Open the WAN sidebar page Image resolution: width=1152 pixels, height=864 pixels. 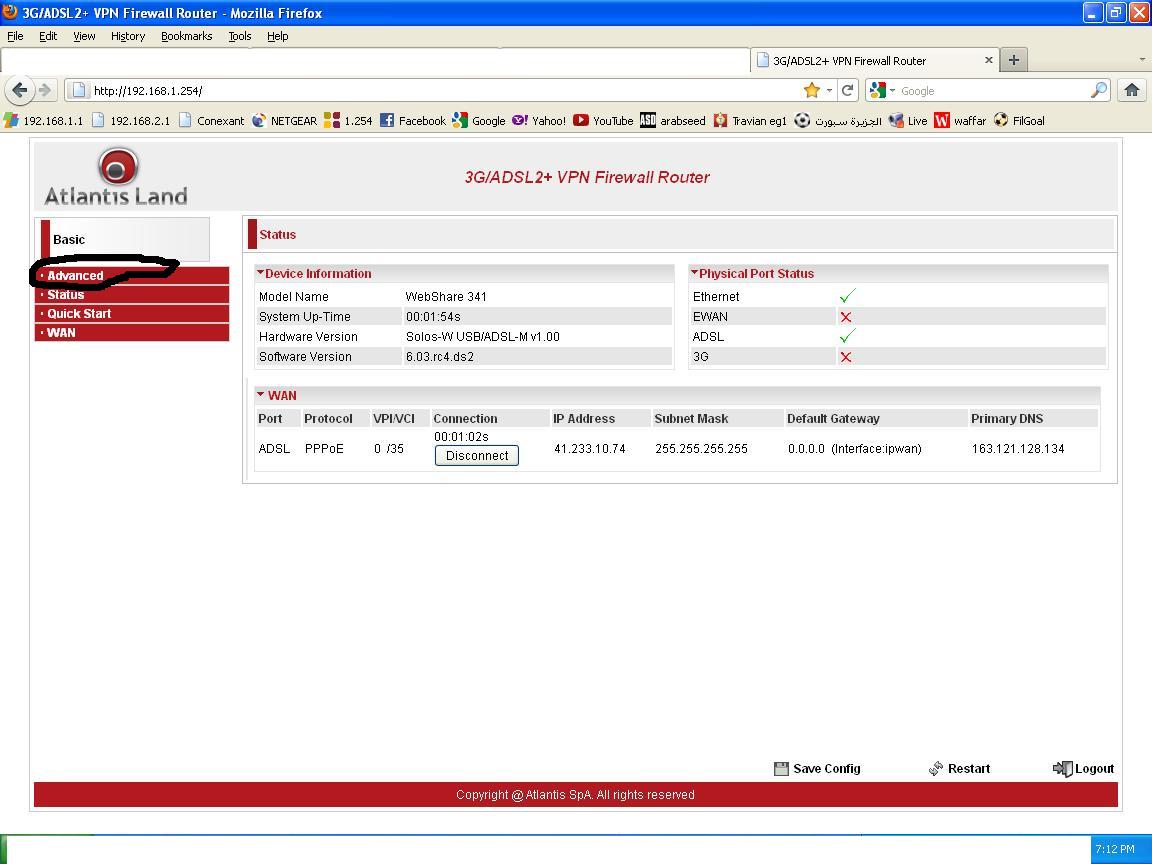point(132,333)
